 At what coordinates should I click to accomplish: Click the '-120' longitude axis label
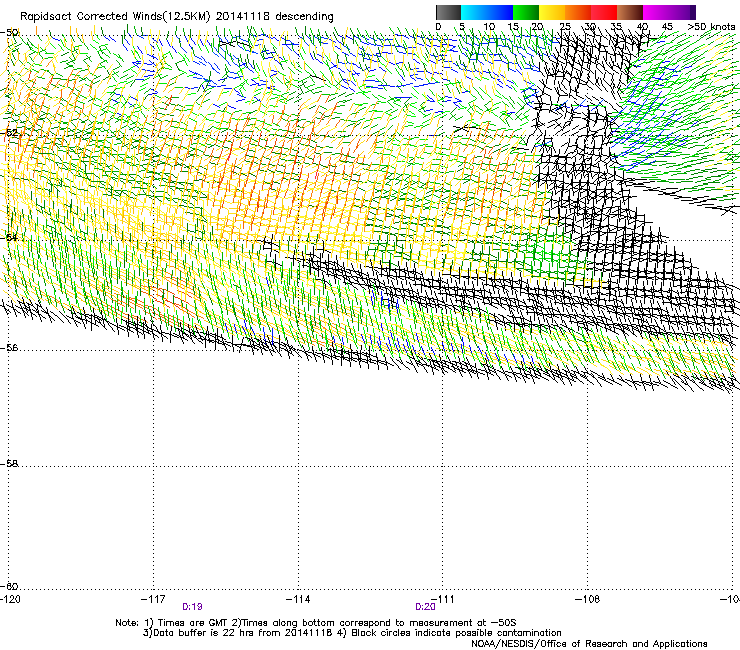10,599
